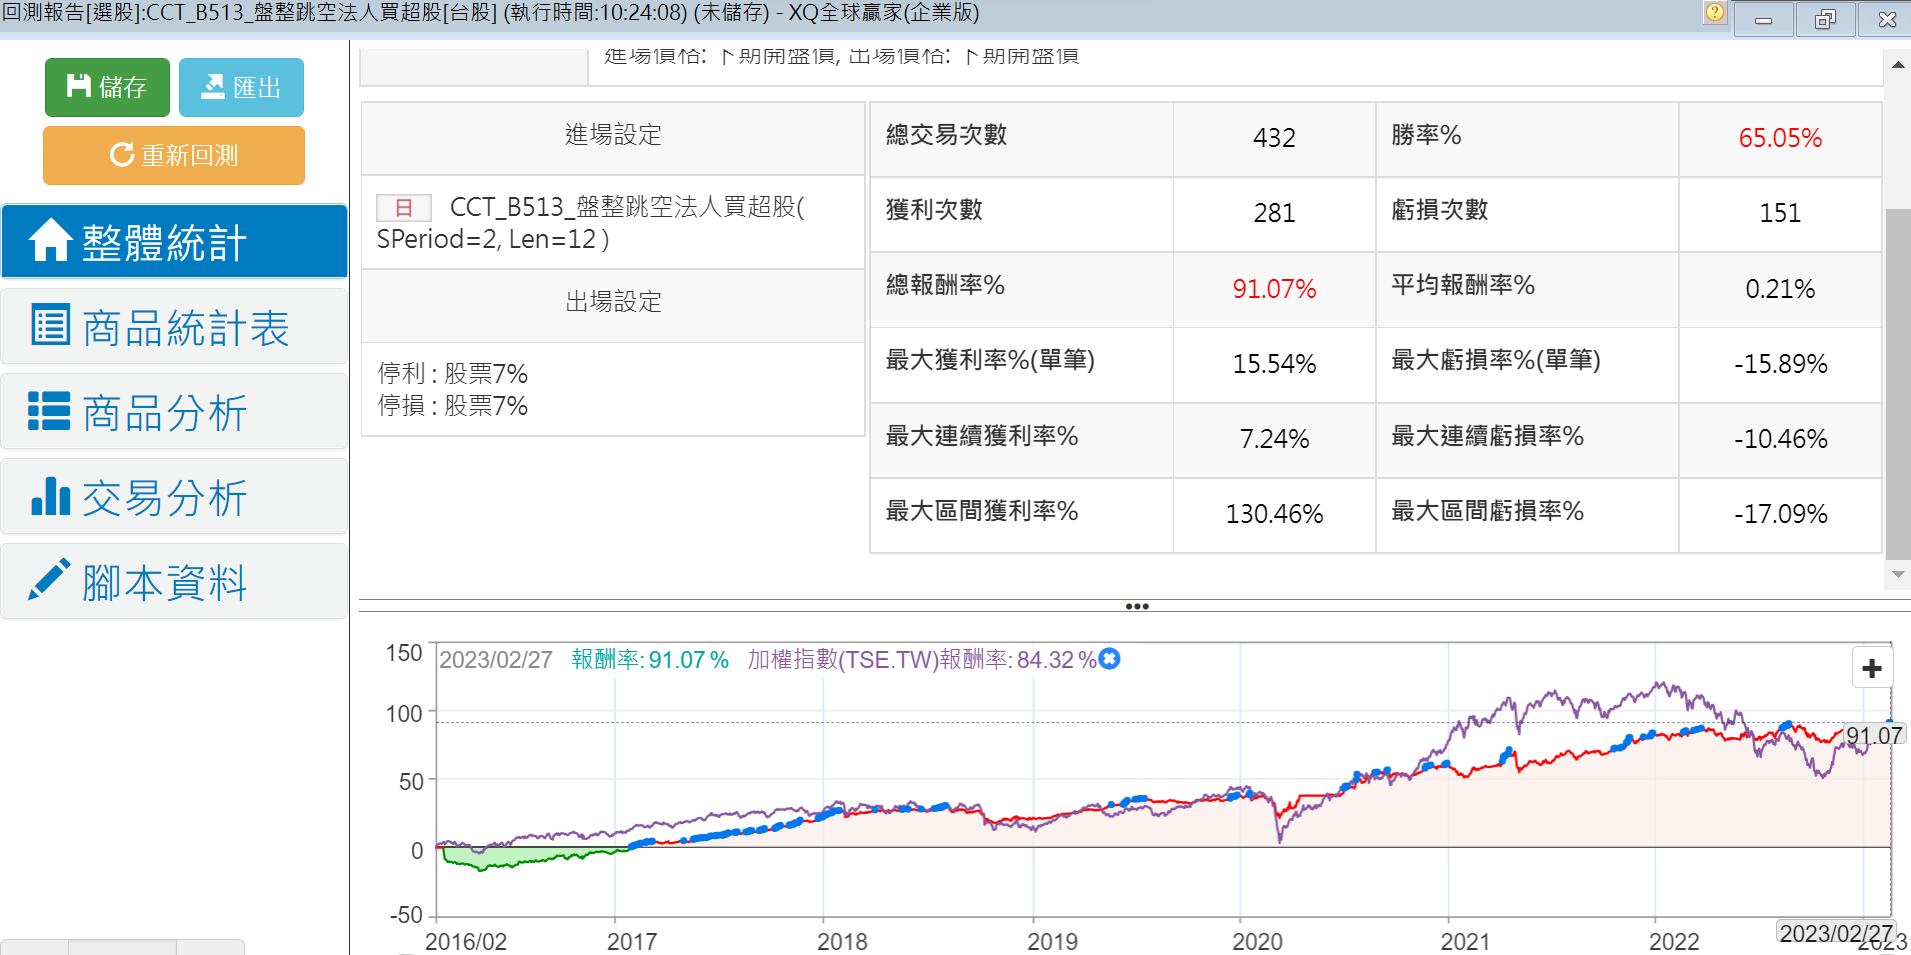The width and height of the screenshot is (1911, 955).
Task: Re-run the backtest with 重新回測
Action: [174, 155]
